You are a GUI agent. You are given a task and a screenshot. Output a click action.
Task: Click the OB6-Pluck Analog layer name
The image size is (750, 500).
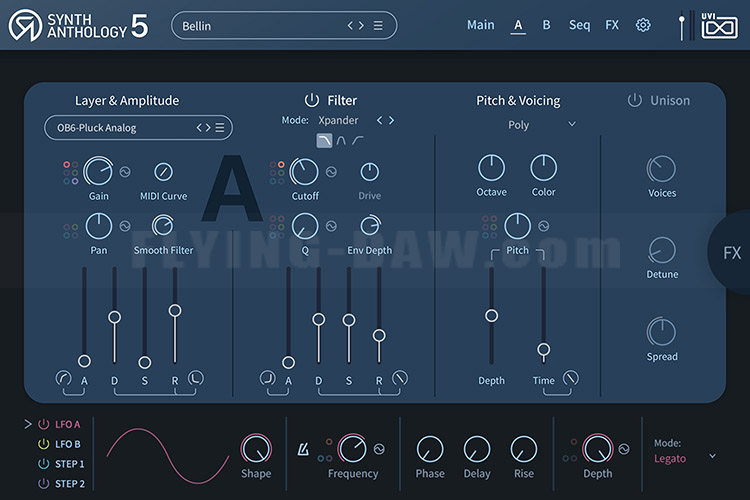point(97,128)
